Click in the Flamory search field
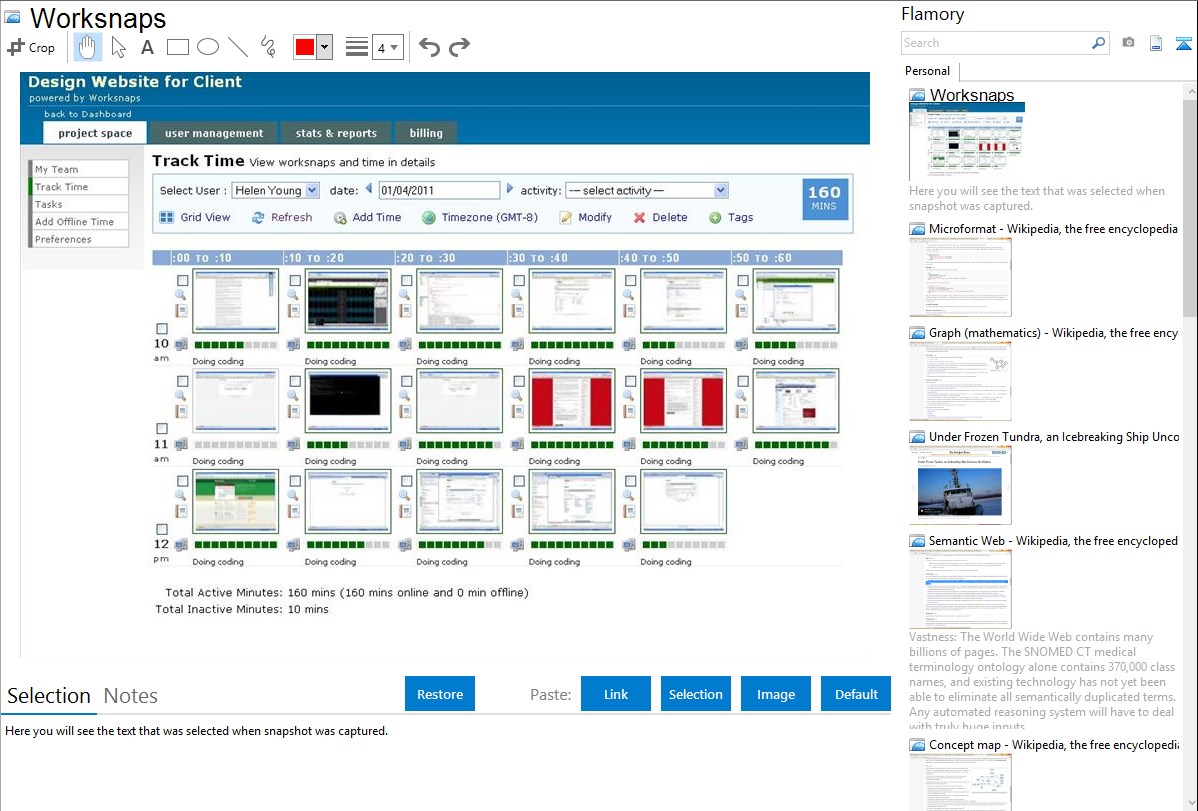 pyautogui.click(x=995, y=43)
